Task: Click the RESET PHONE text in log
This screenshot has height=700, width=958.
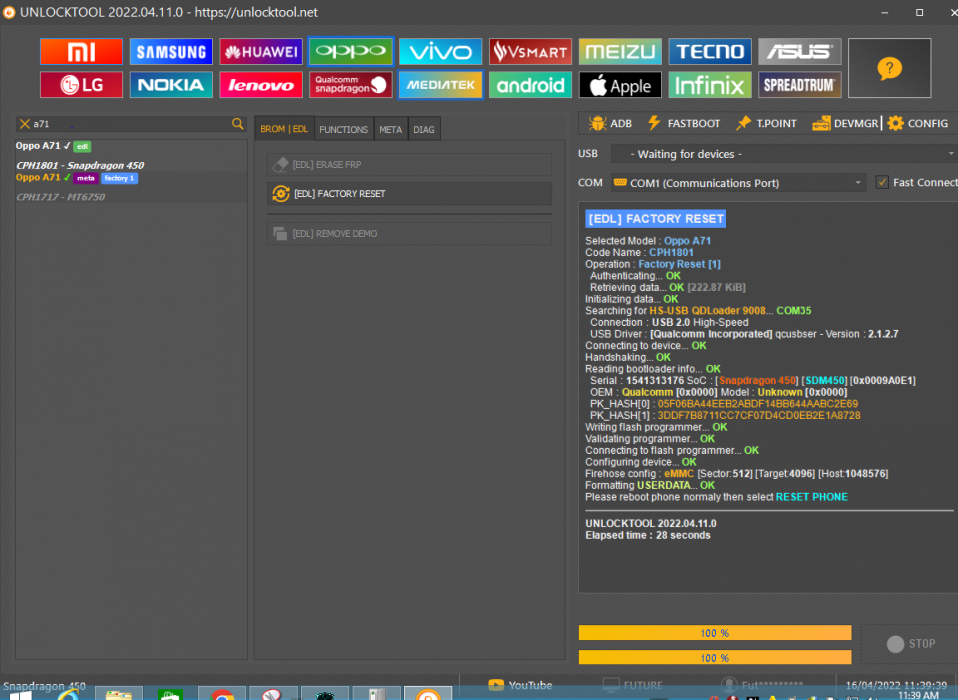Action: 811,497
